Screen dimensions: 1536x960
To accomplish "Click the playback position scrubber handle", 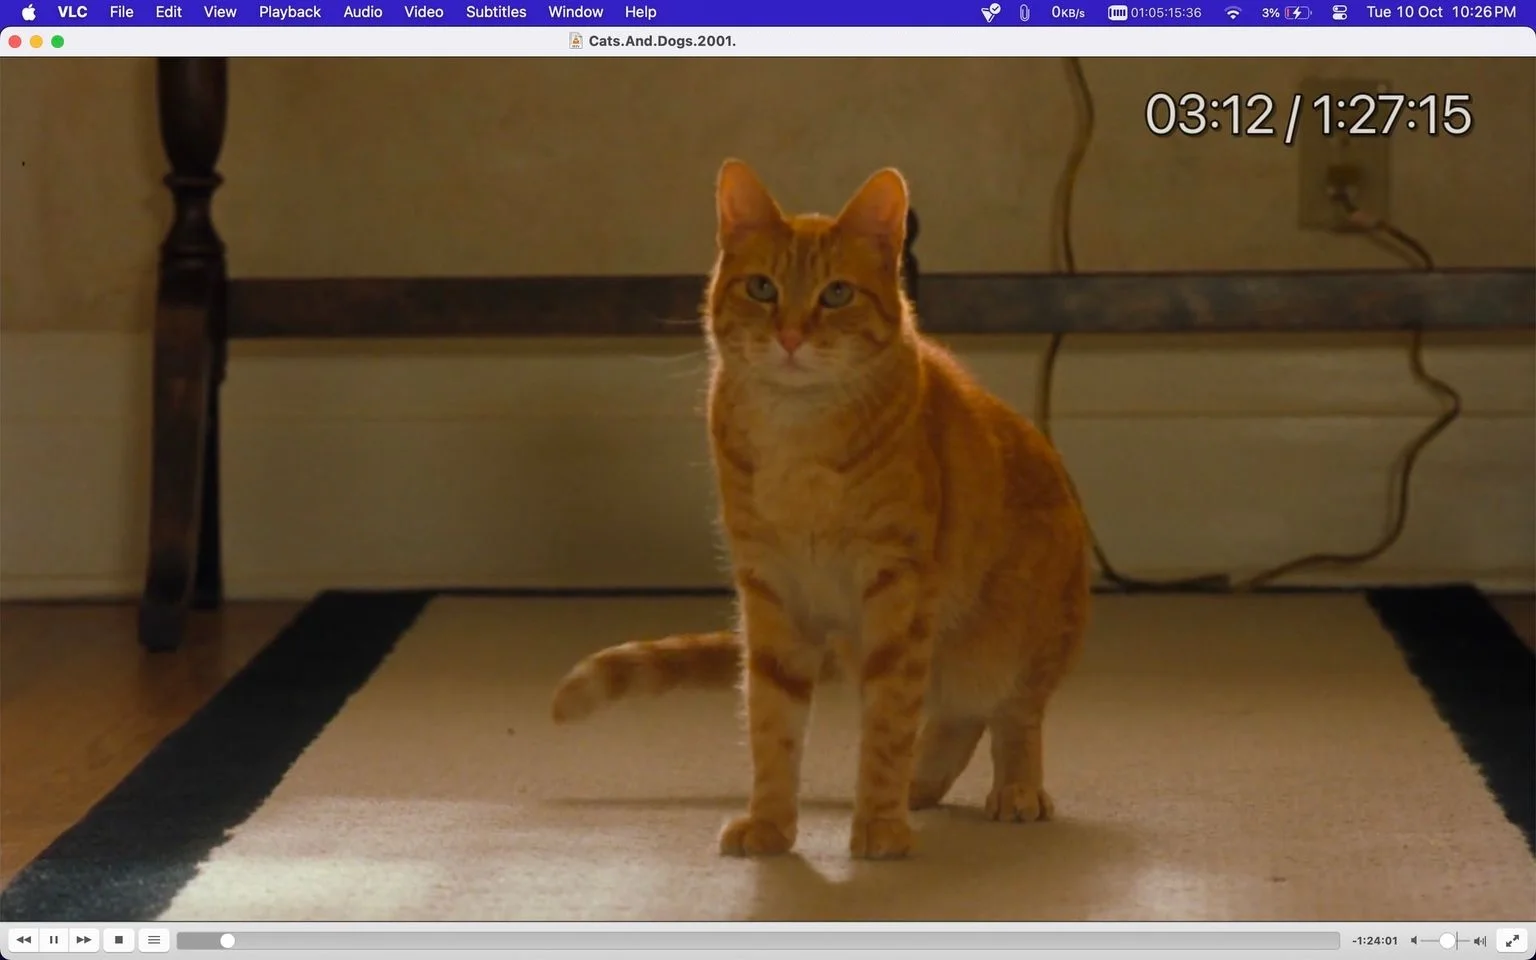I will pos(227,941).
